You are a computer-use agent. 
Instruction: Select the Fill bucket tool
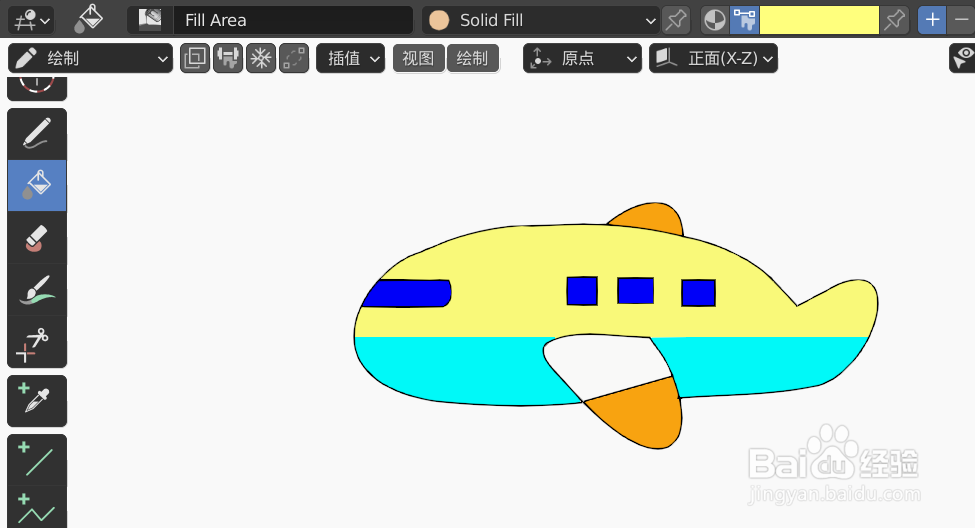37,185
